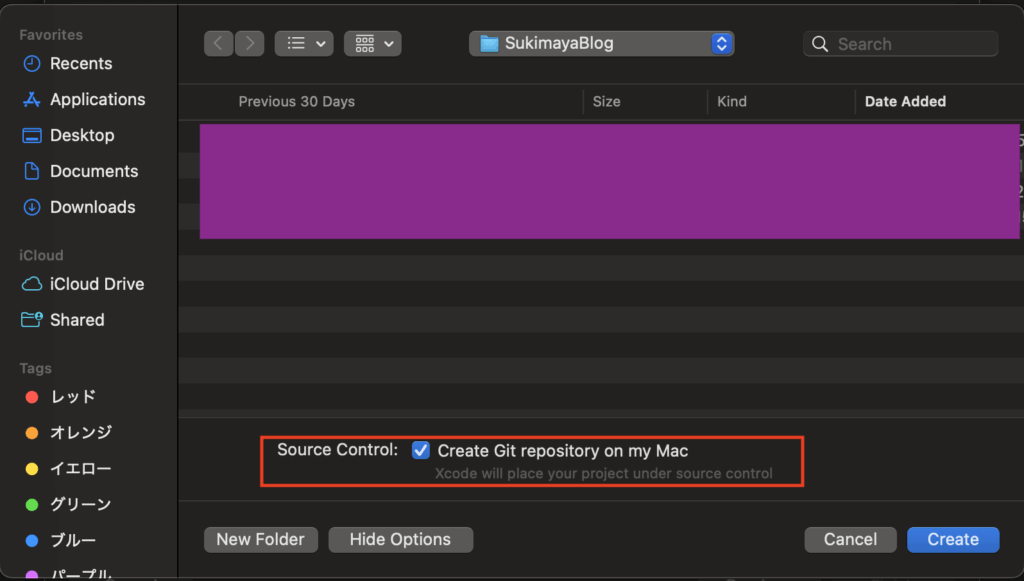This screenshot has width=1024, height=581.
Task: Select iCloud Drive in the sidebar
Action: point(83,284)
